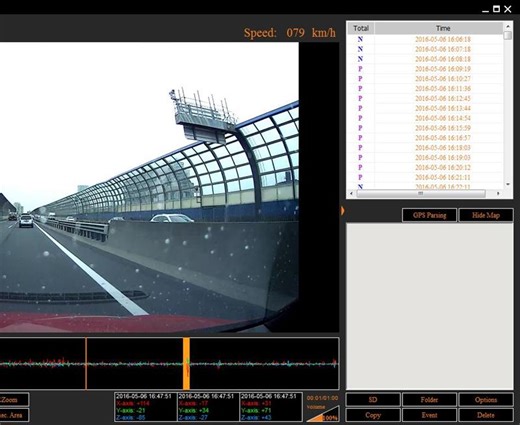Screen dimensions: 520x425
Task: Click the Total column header
Action: click(361, 28)
